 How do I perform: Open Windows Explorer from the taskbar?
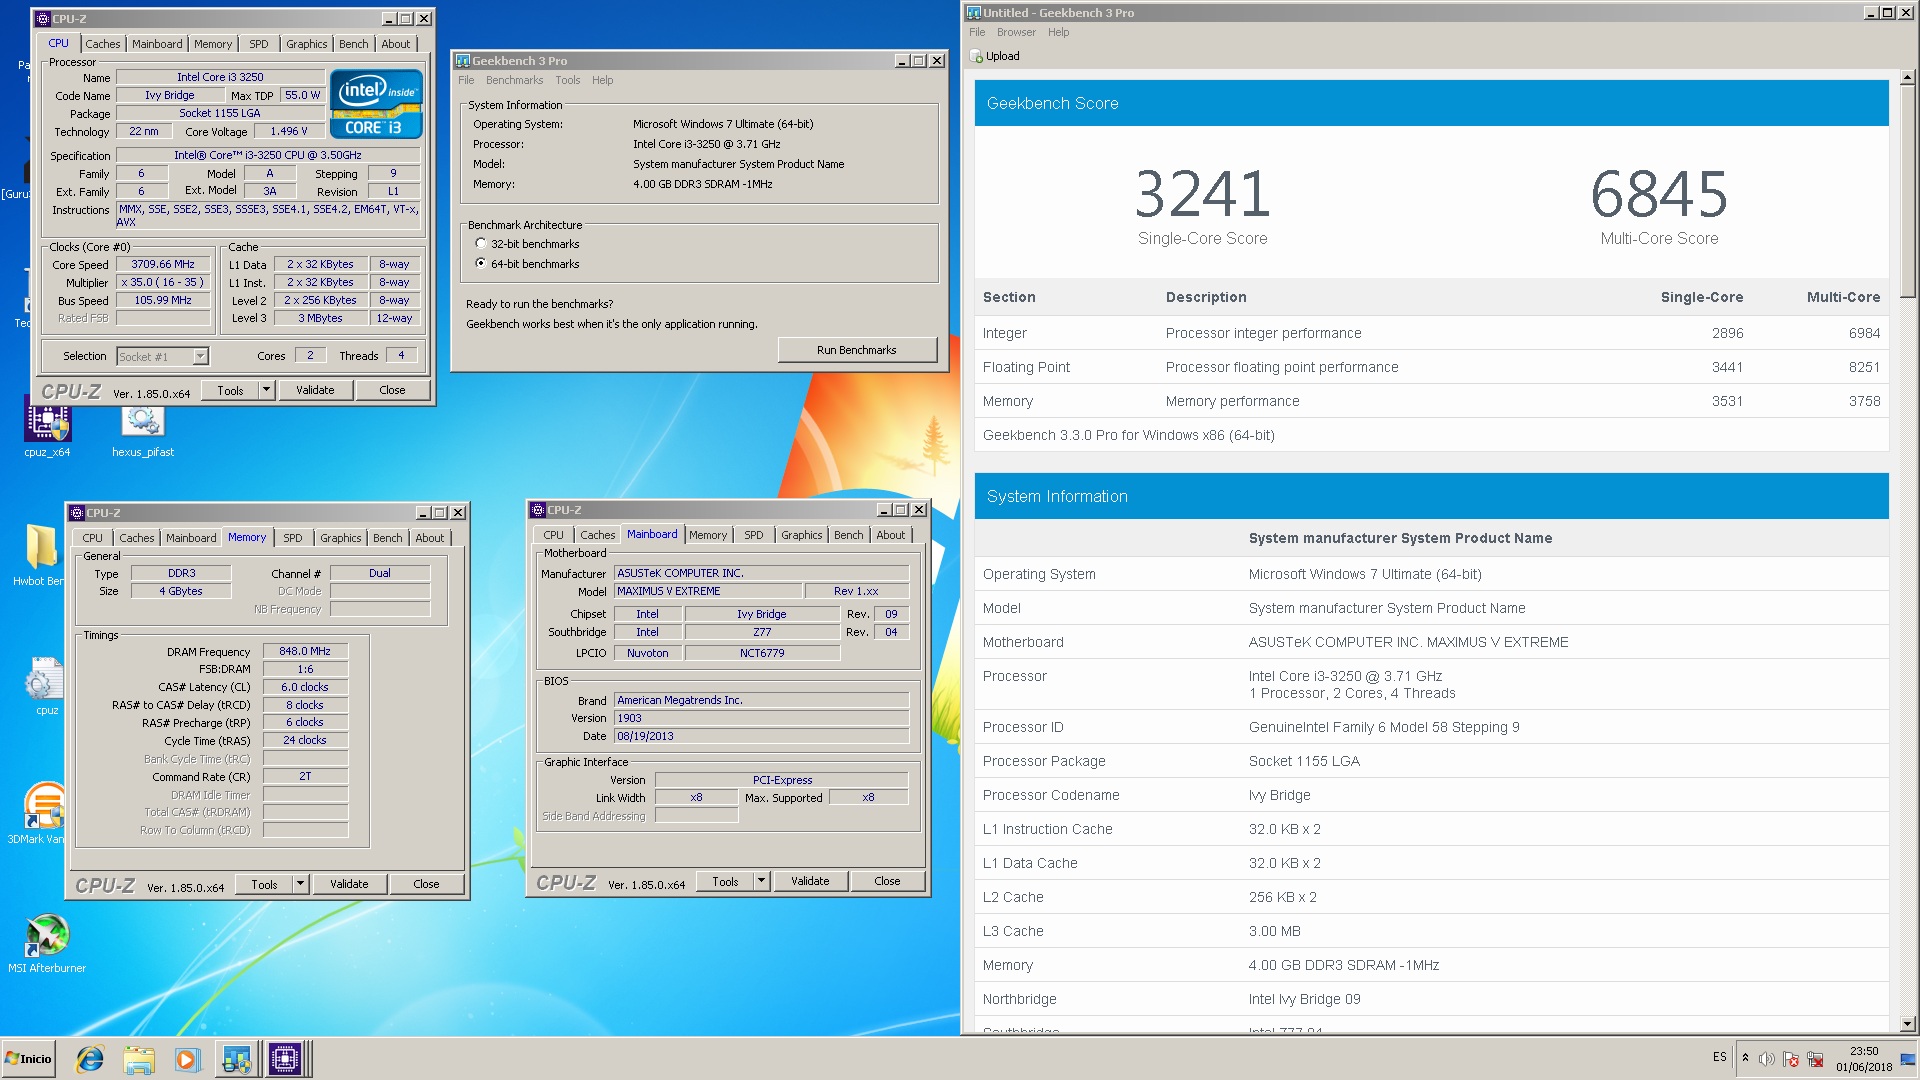139,1059
